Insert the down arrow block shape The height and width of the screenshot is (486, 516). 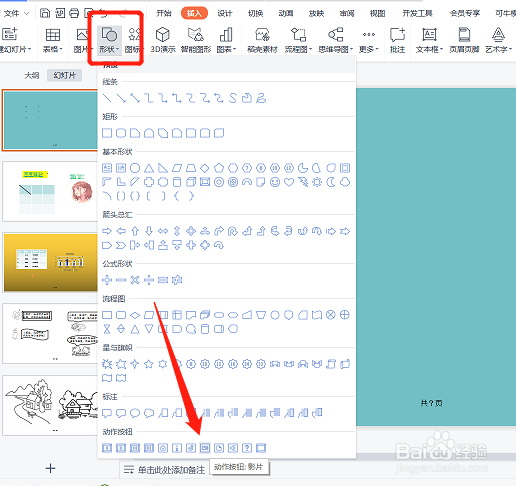(149, 231)
